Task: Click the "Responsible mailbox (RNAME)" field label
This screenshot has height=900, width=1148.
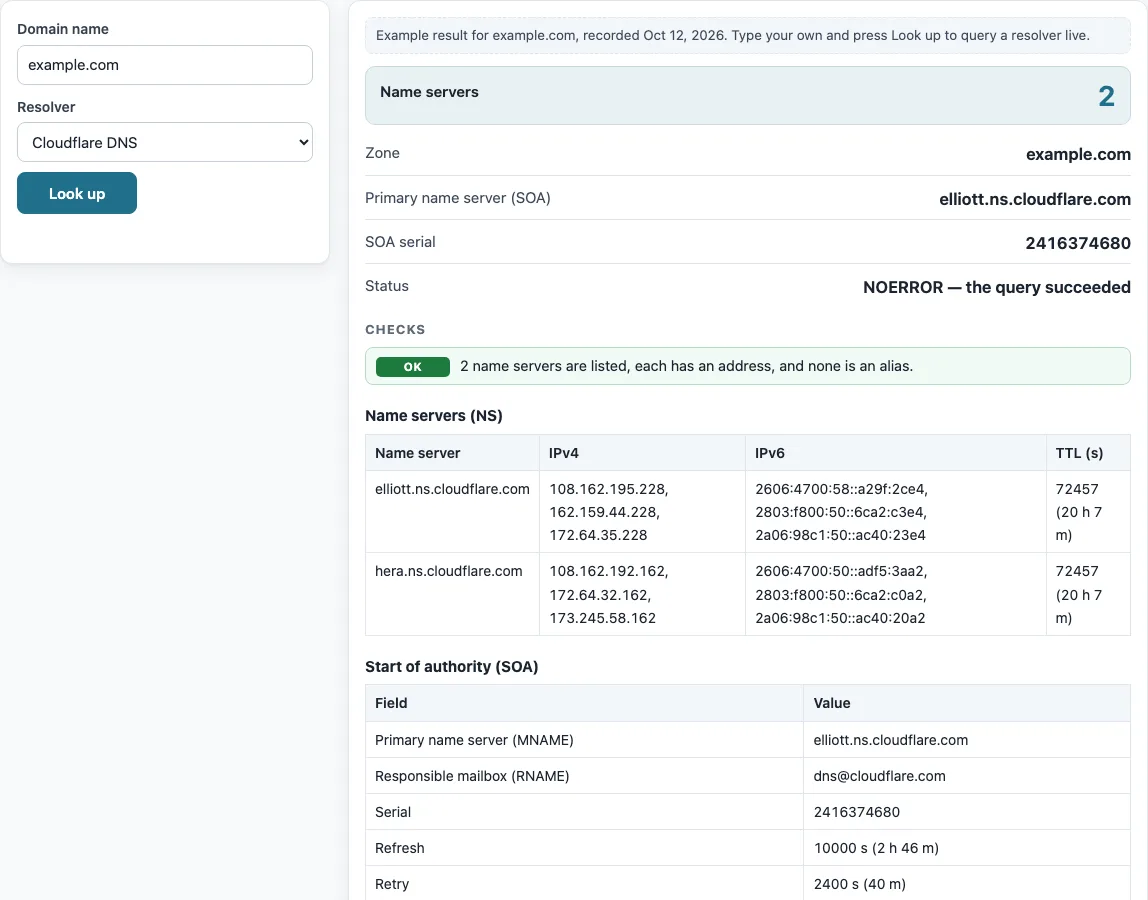Action: point(472,776)
